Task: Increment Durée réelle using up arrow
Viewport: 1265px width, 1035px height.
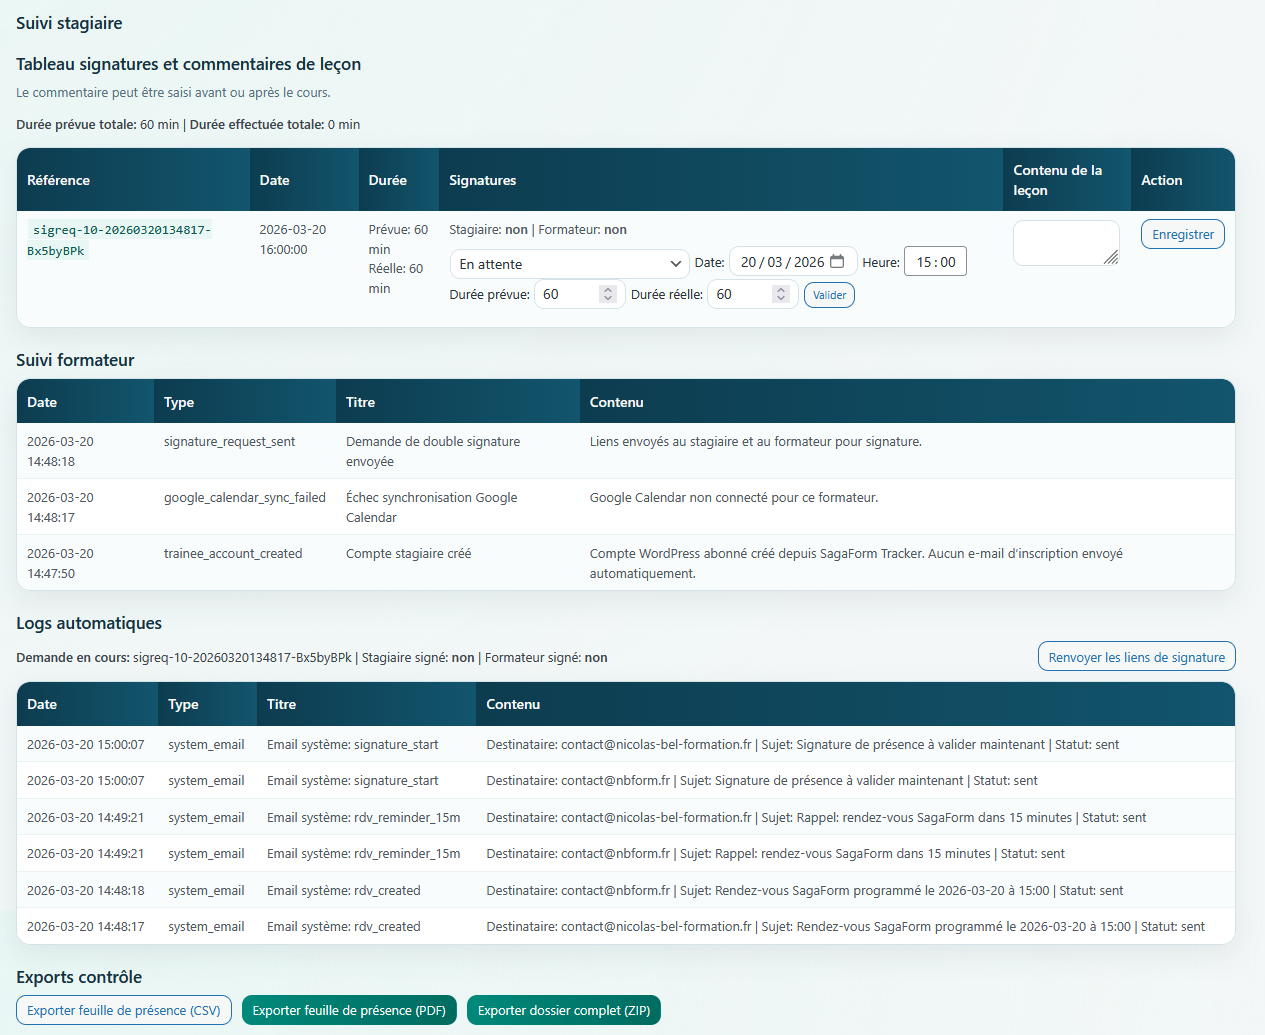Action: (781, 290)
